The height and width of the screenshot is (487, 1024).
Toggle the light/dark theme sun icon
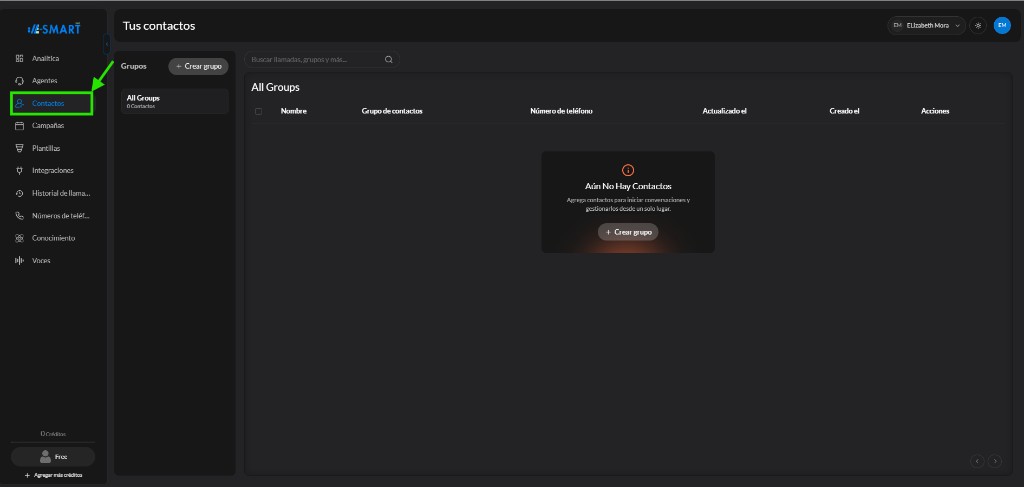click(978, 25)
